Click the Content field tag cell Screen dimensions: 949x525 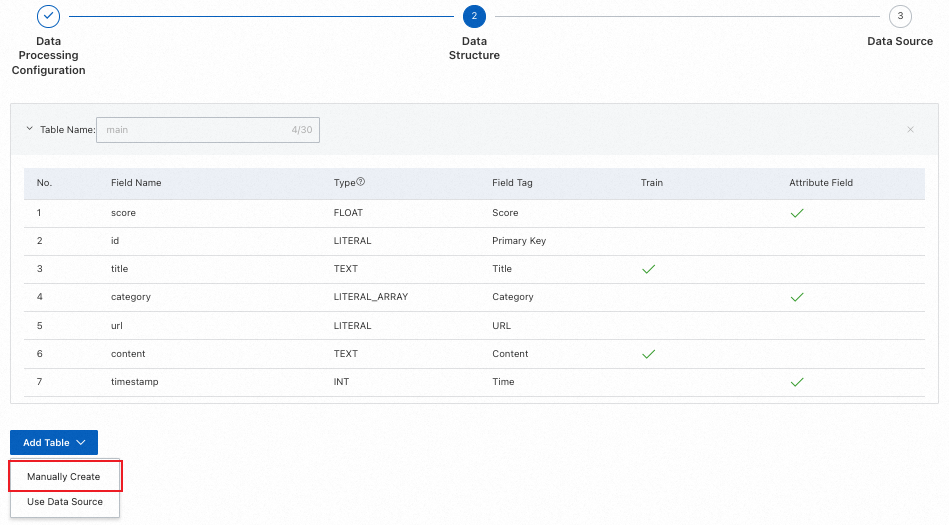(510, 354)
